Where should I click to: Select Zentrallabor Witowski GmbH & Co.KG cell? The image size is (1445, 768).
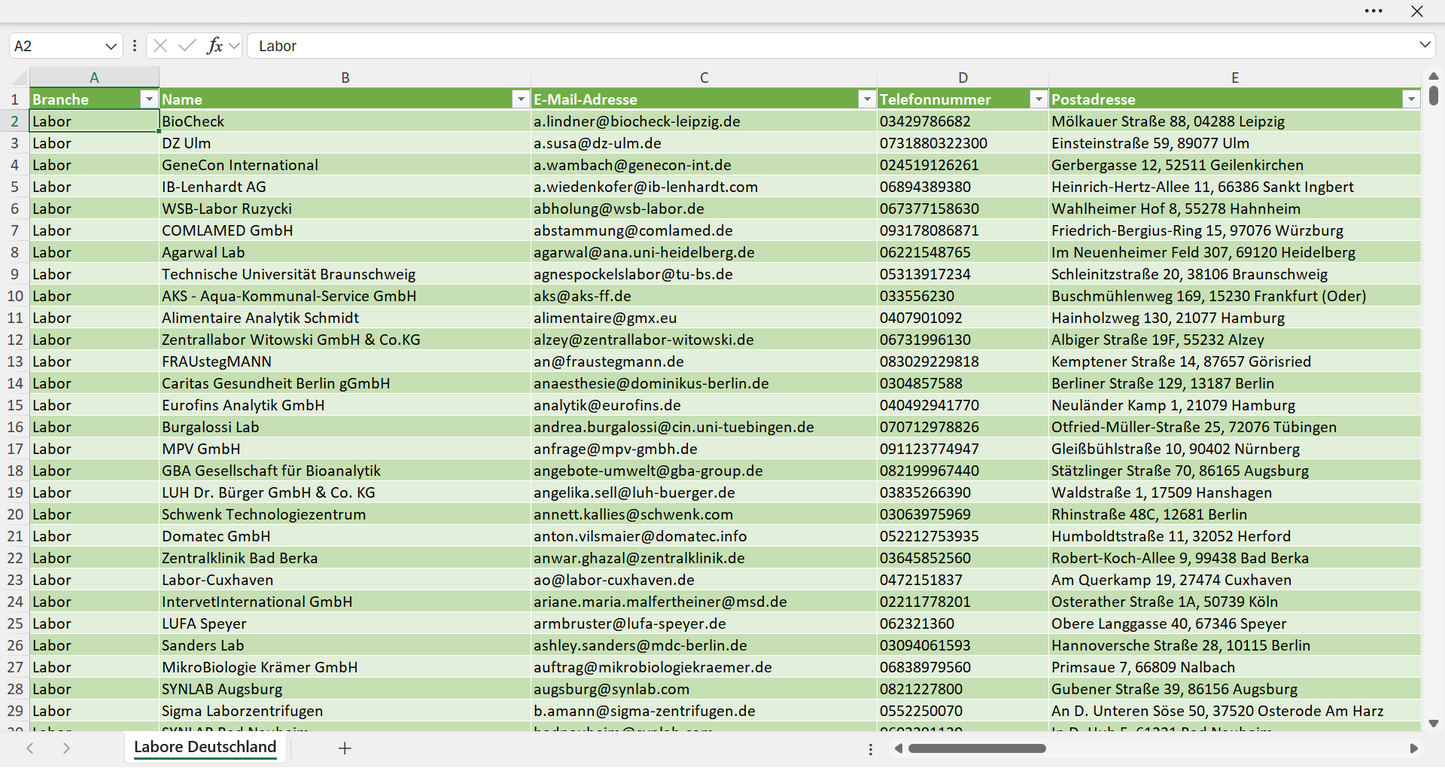(345, 340)
